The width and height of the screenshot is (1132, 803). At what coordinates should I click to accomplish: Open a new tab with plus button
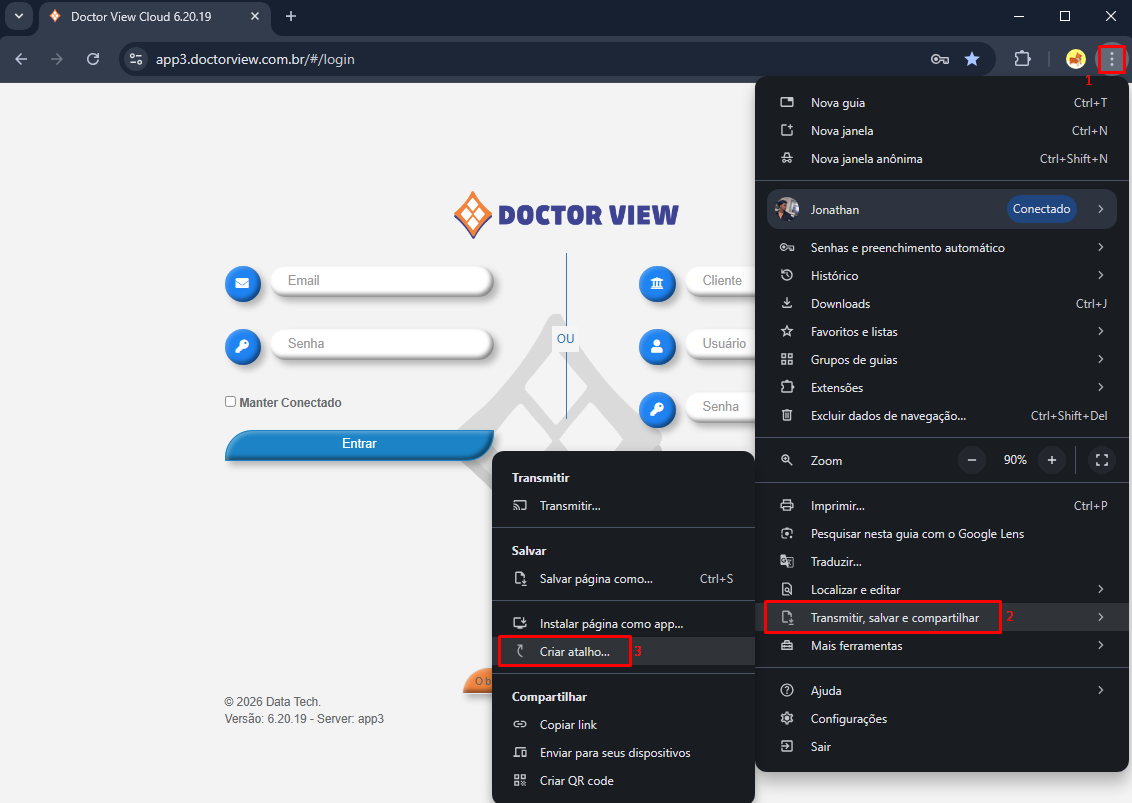coord(291,17)
